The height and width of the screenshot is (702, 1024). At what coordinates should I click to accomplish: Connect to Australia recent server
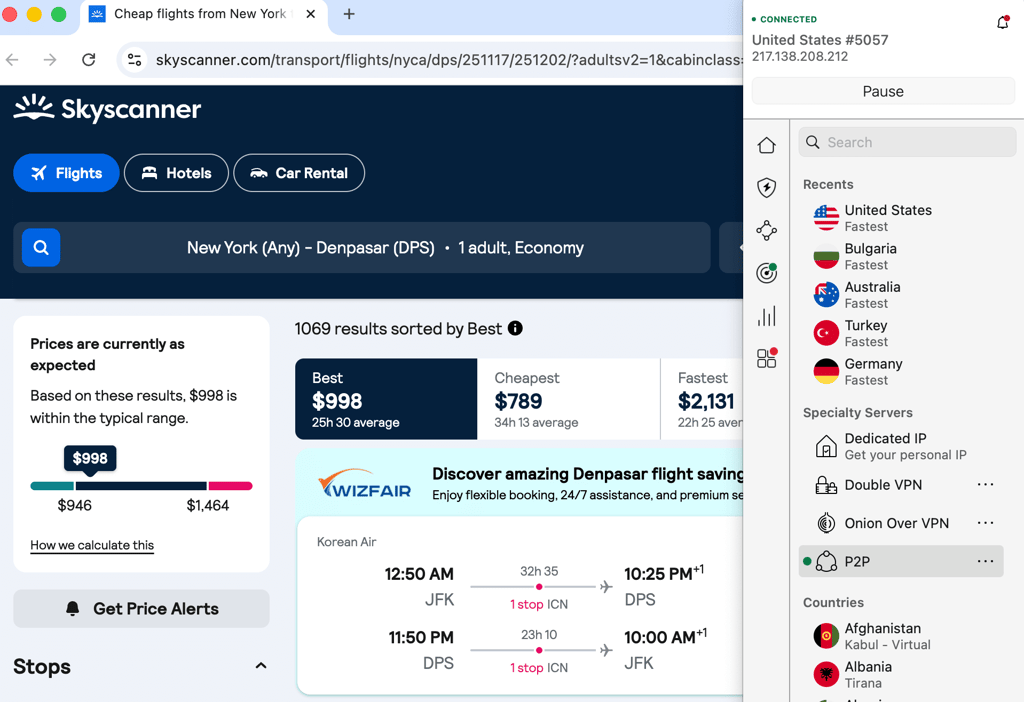[x=901, y=295]
